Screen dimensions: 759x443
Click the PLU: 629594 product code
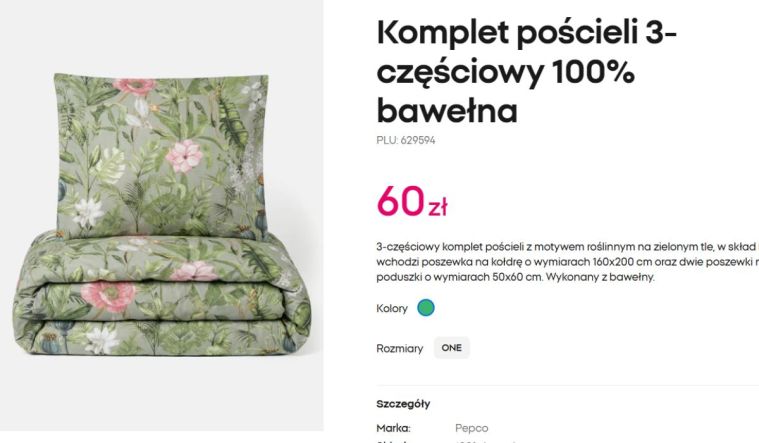405,140
